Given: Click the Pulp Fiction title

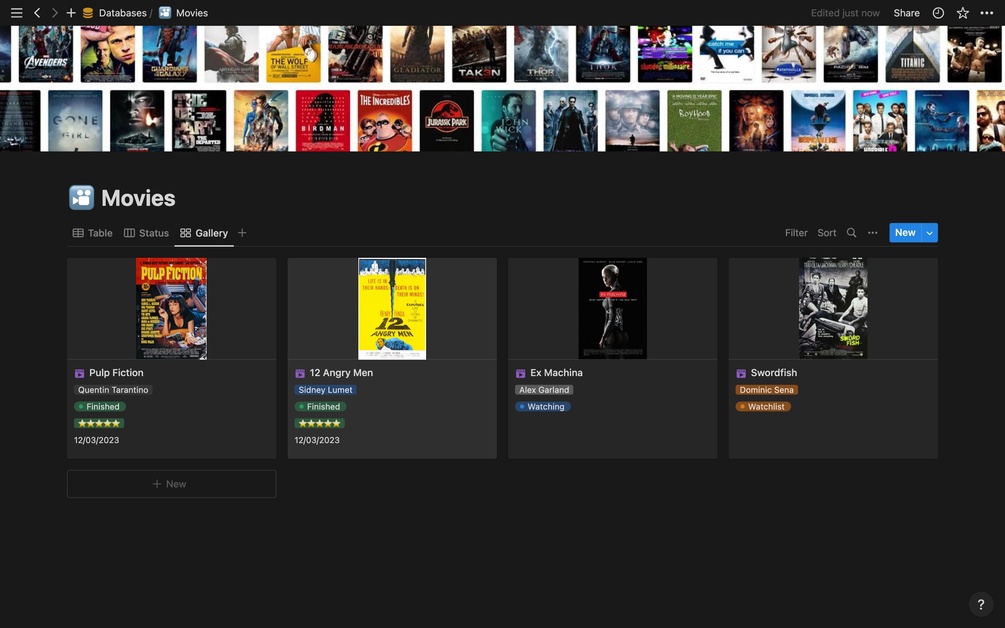Looking at the screenshot, I should 116,372.
